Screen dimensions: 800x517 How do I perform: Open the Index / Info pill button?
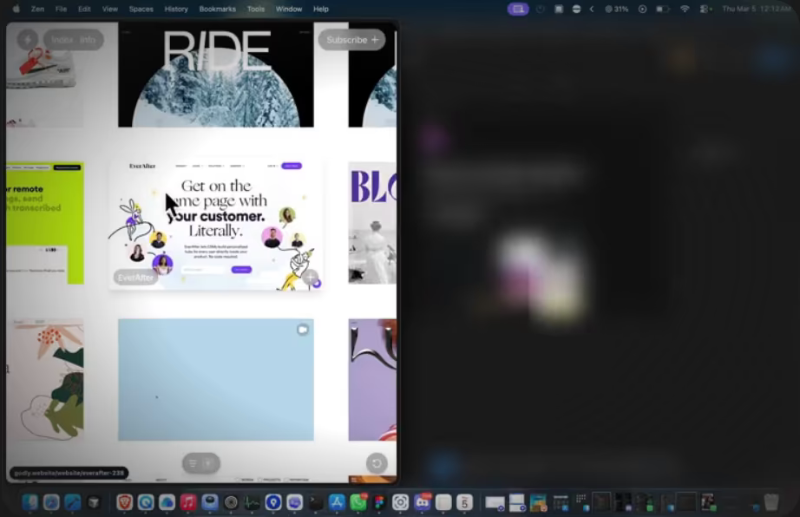(73, 40)
